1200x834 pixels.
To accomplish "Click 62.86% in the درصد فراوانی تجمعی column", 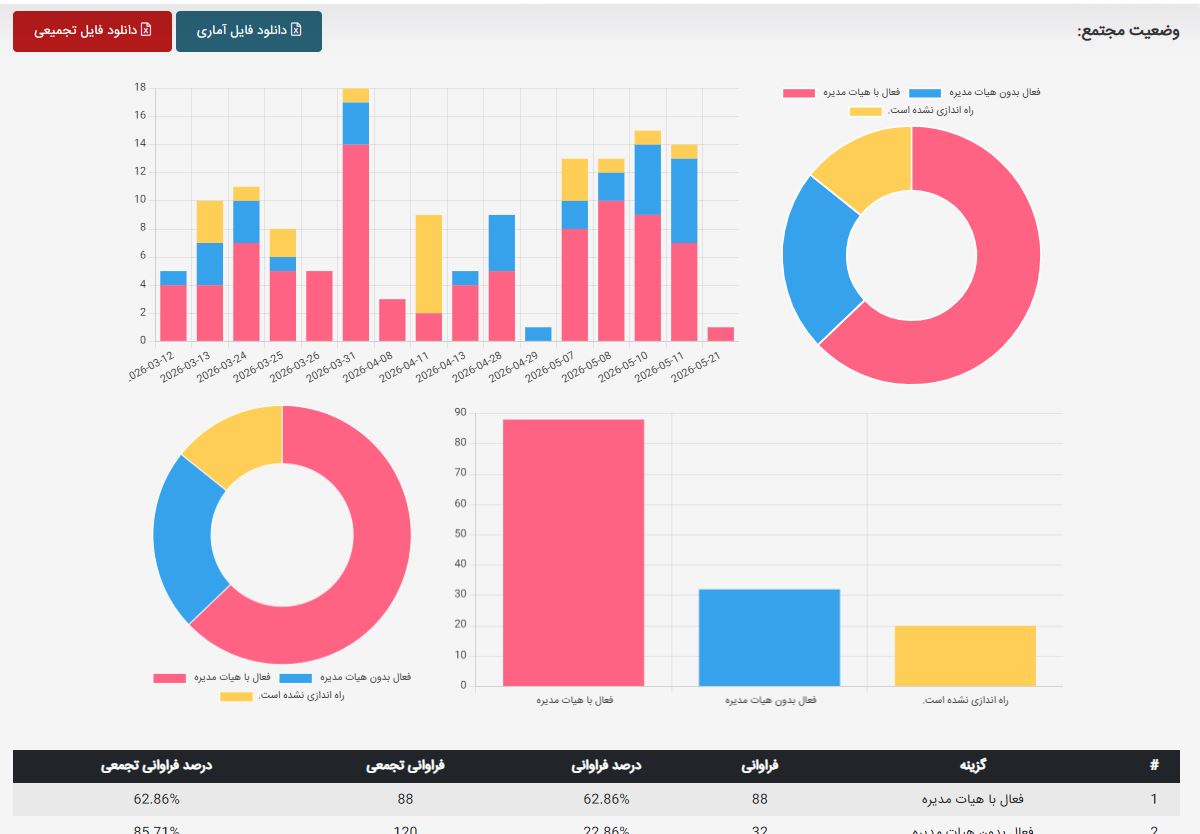I will [x=156, y=799].
